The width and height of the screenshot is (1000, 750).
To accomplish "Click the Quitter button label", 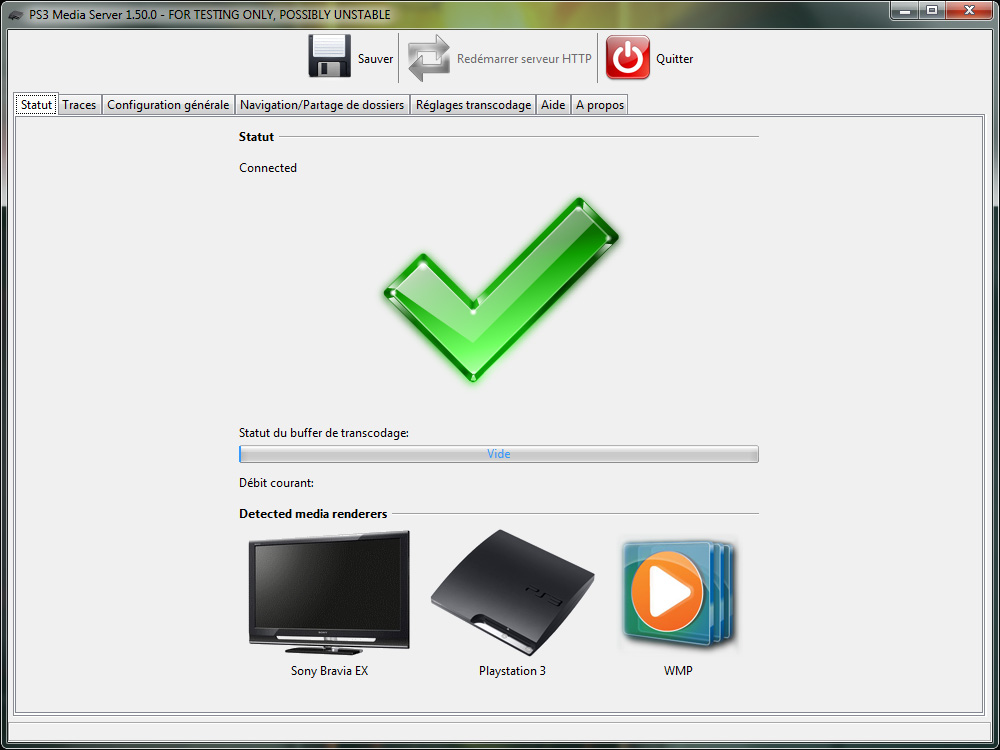I will coord(675,59).
